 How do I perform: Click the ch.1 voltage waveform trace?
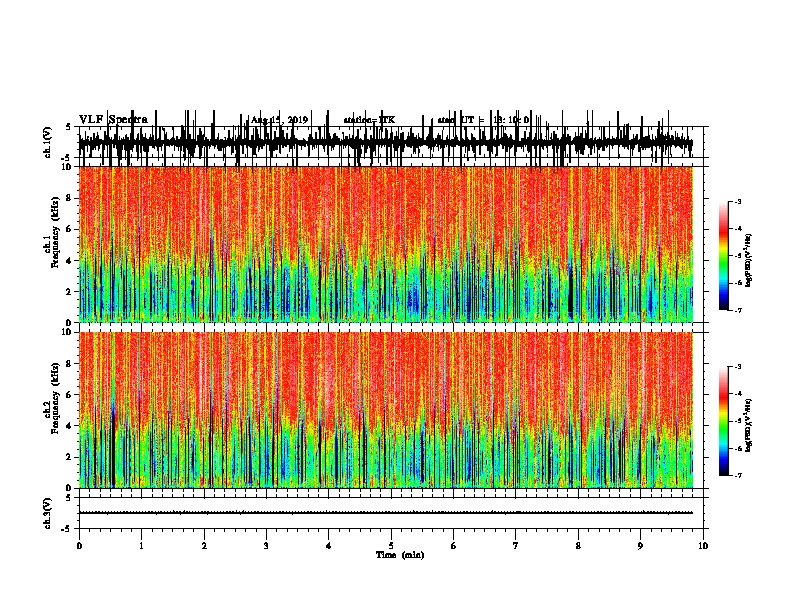pos(386,142)
